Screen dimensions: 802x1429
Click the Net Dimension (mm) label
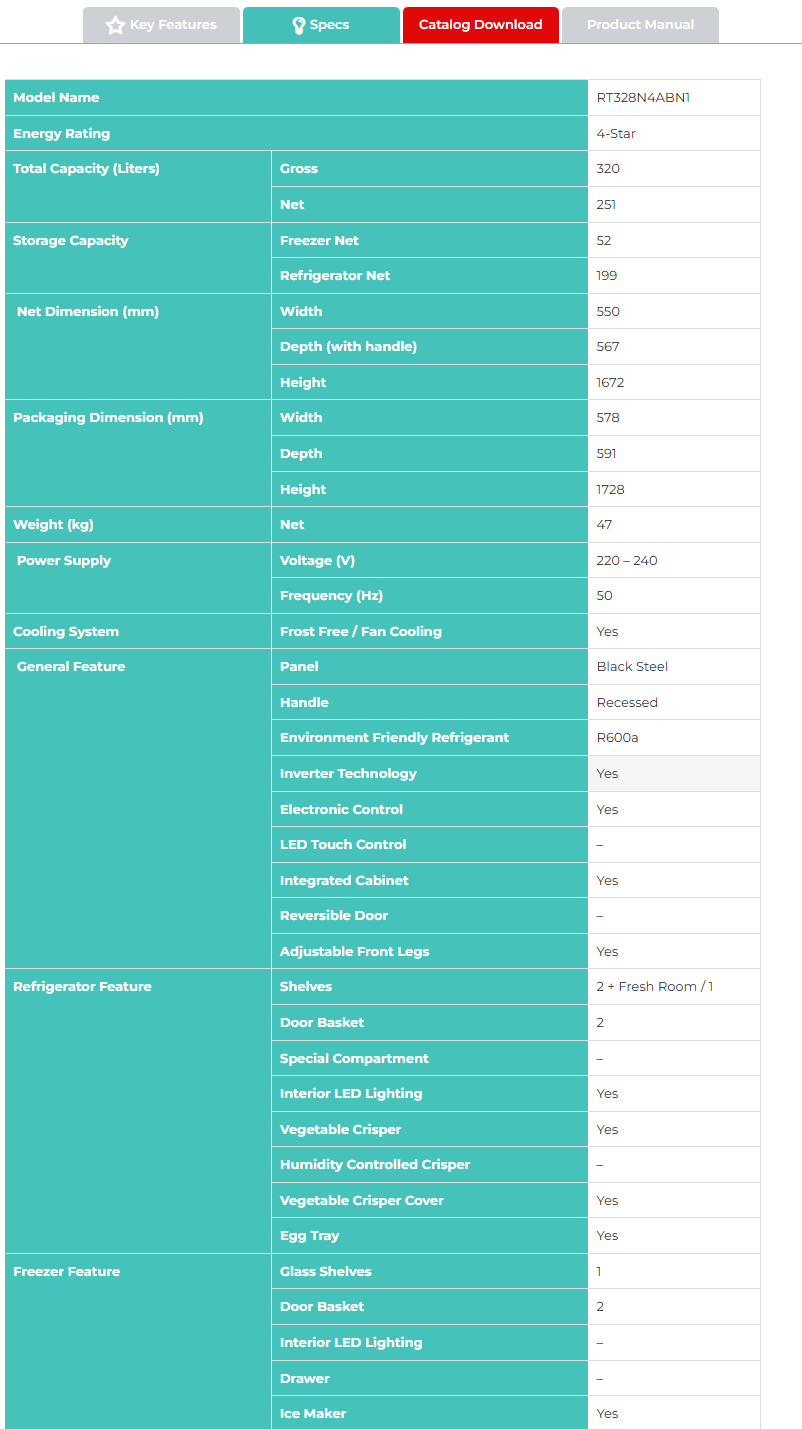[88, 312]
